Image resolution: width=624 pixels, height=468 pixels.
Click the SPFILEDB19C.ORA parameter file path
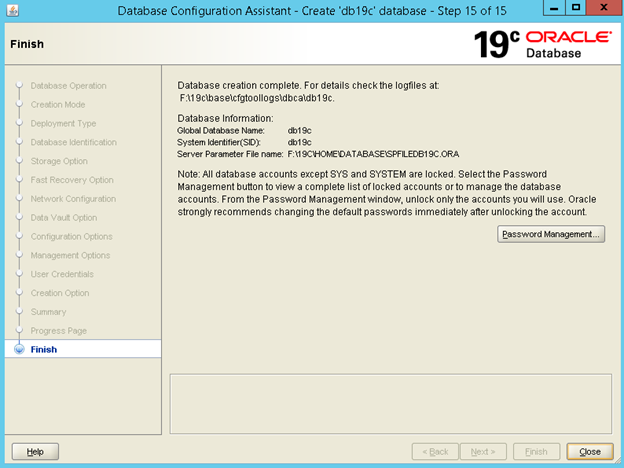373,154
